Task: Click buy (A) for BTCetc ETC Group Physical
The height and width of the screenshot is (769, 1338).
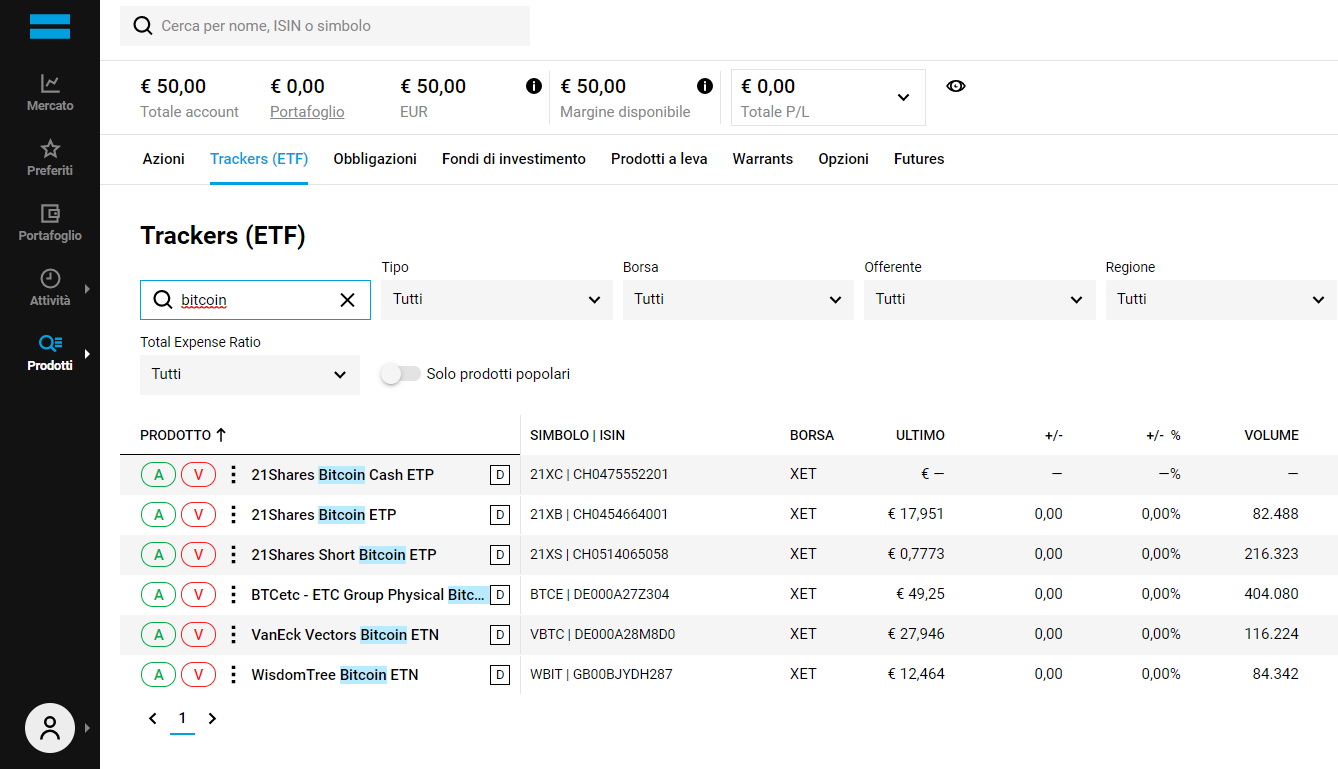Action: [158, 595]
